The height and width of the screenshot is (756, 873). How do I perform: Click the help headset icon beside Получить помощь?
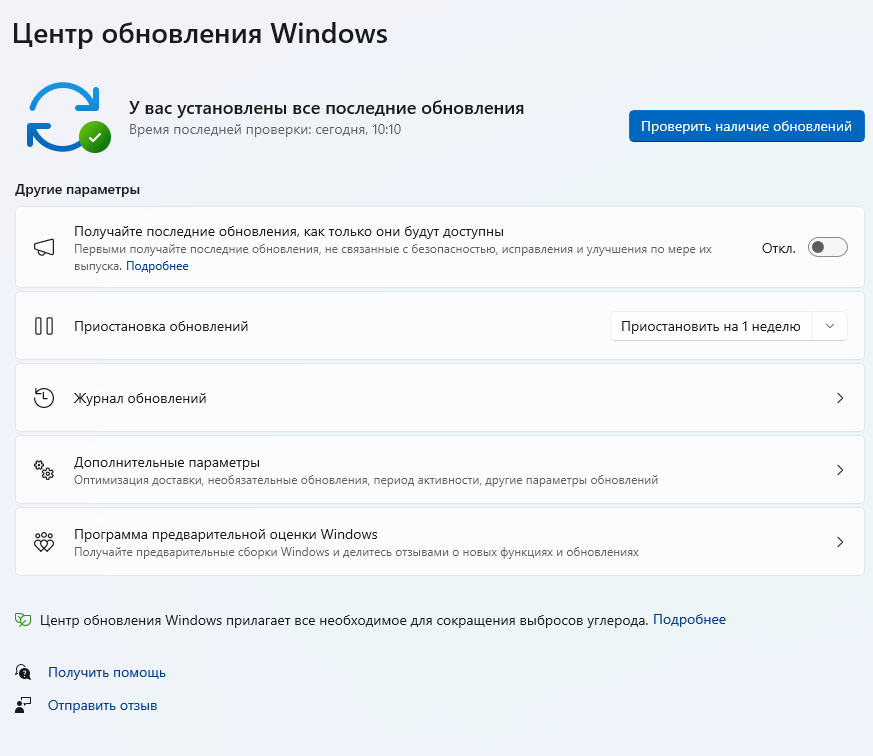click(23, 672)
